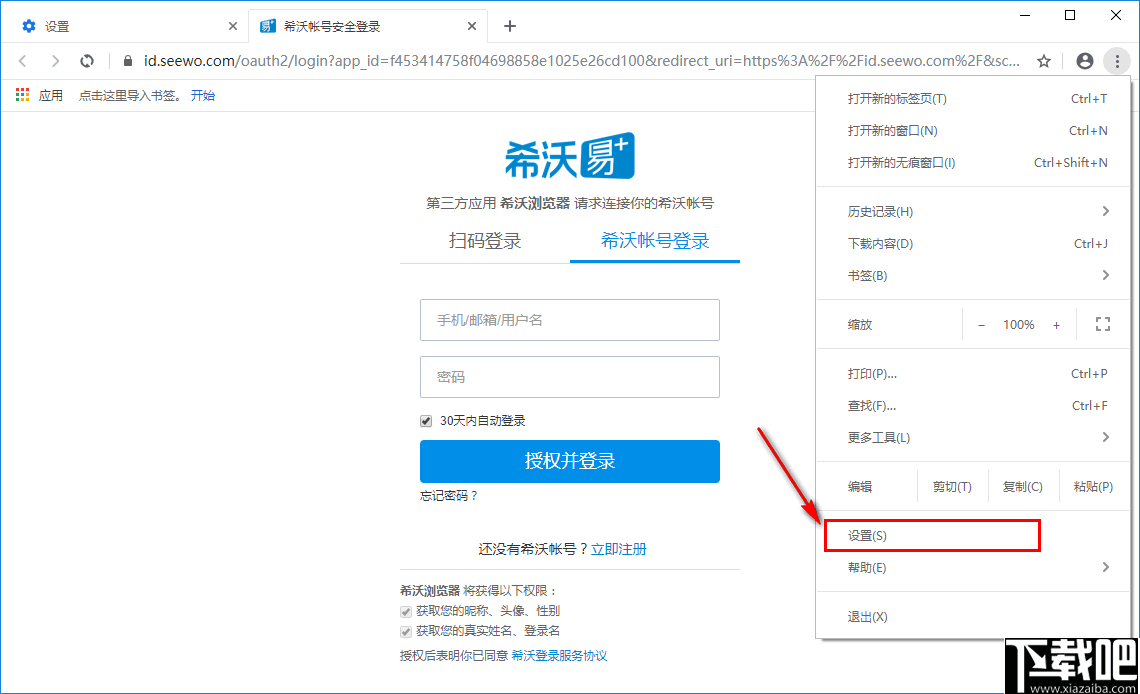Click 剪切(T) in edit row

point(952,487)
